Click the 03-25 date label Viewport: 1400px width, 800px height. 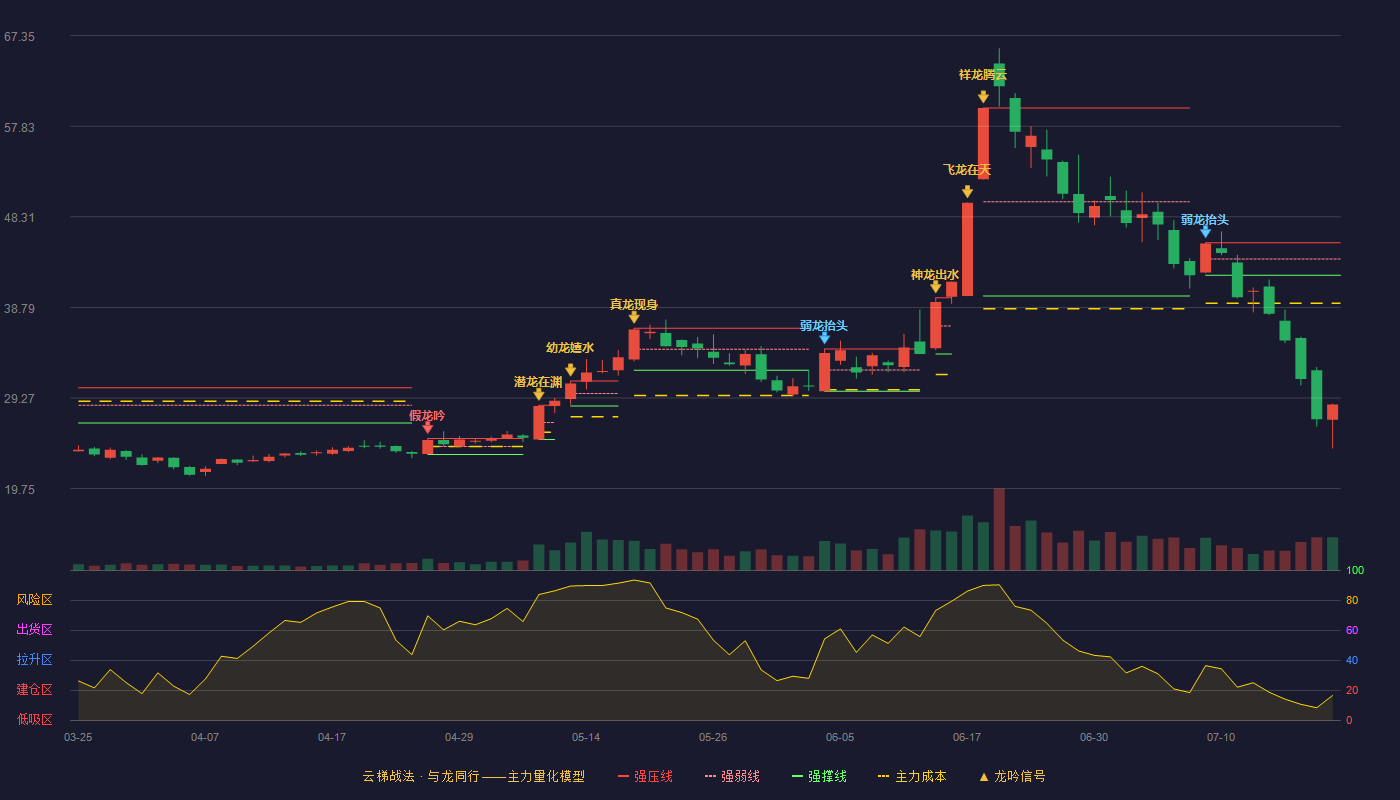point(78,737)
